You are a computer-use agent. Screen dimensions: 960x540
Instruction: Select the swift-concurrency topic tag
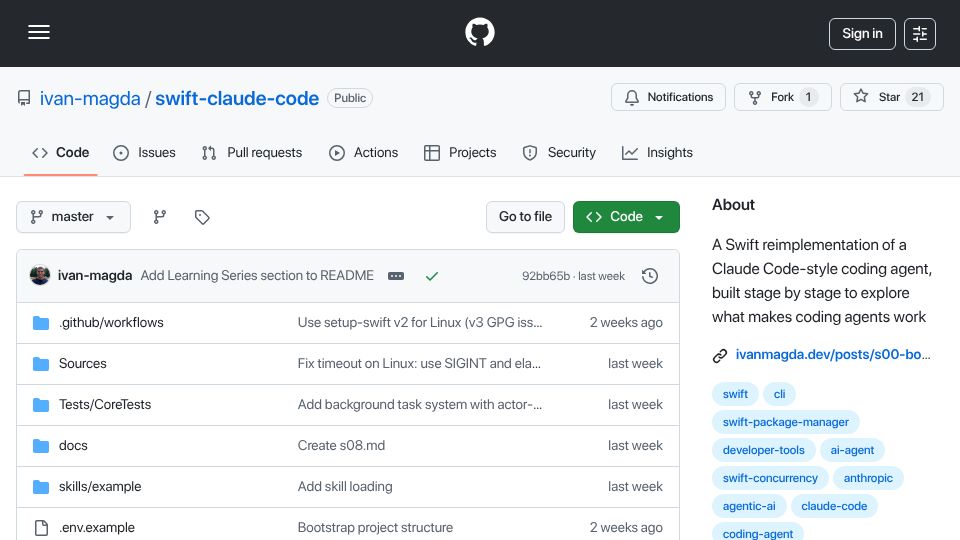click(770, 478)
